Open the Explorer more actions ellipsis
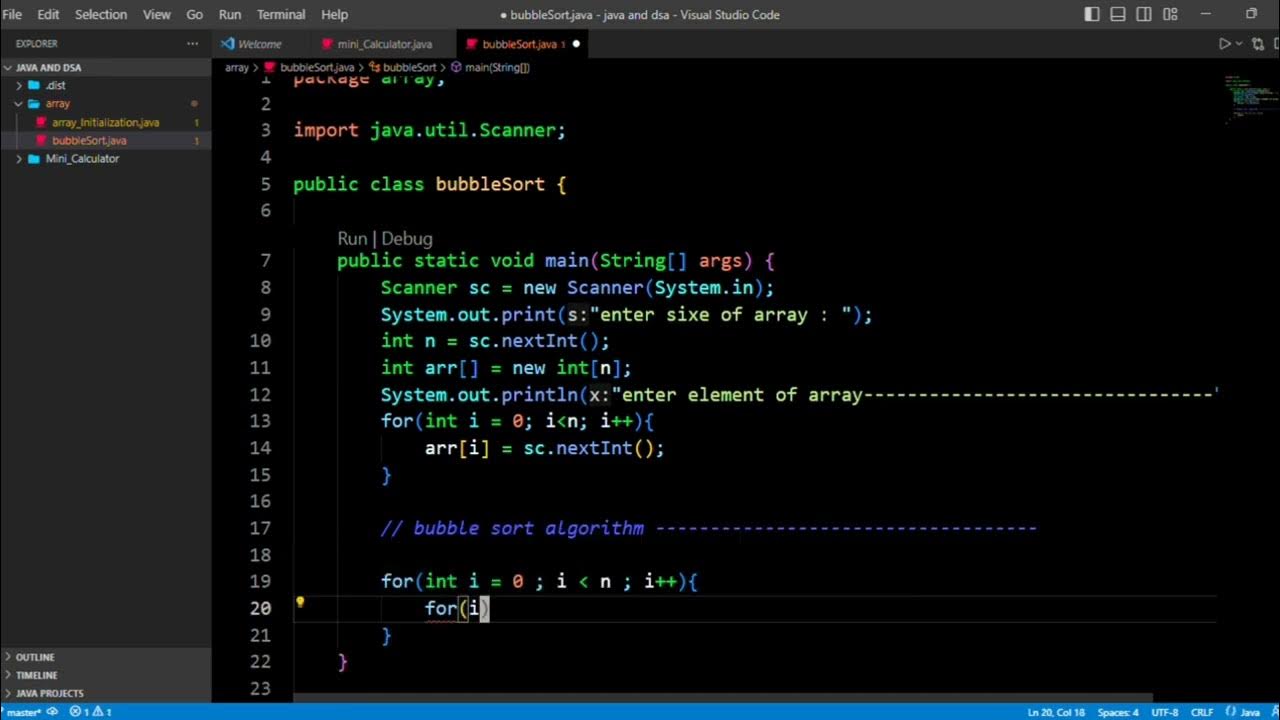The height and width of the screenshot is (720, 1280). [192, 44]
